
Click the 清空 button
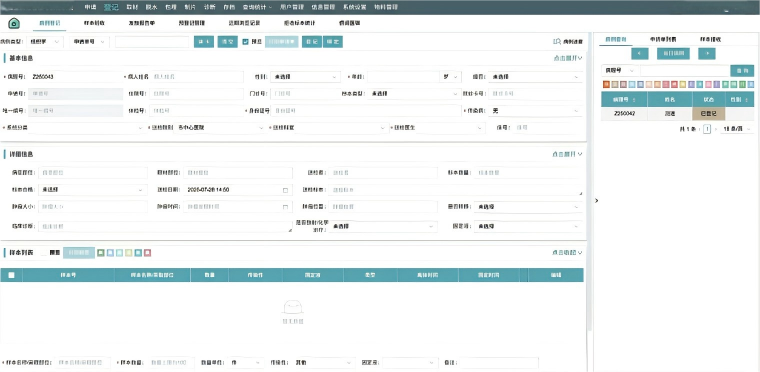point(227,42)
